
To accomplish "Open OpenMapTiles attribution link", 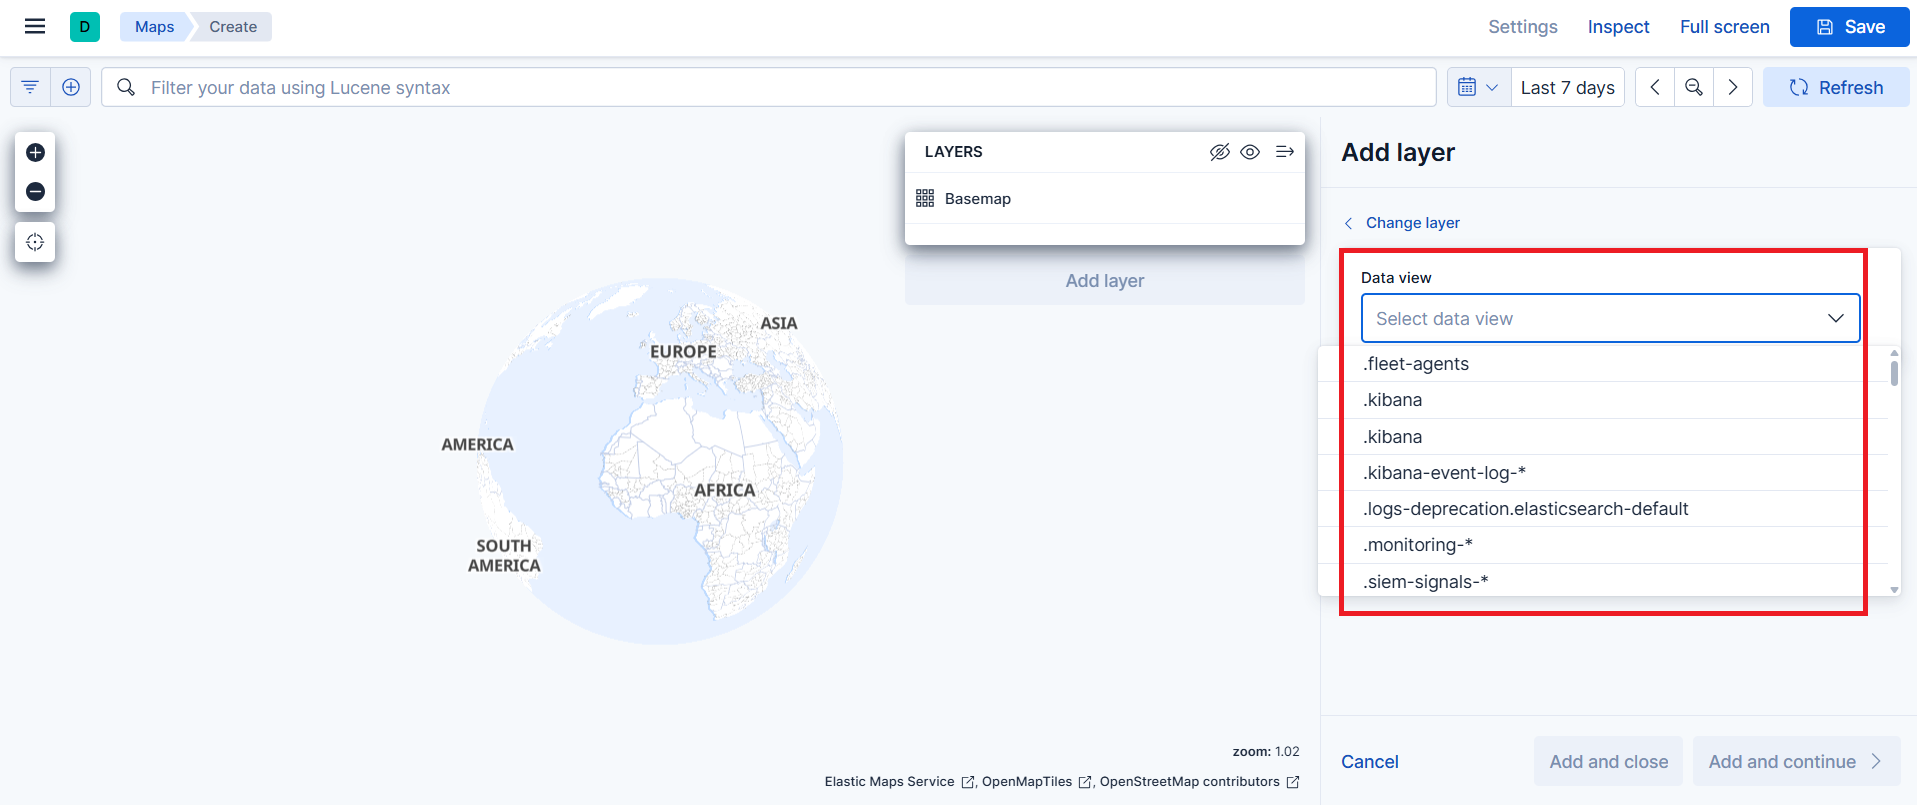I will [1036, 782].
